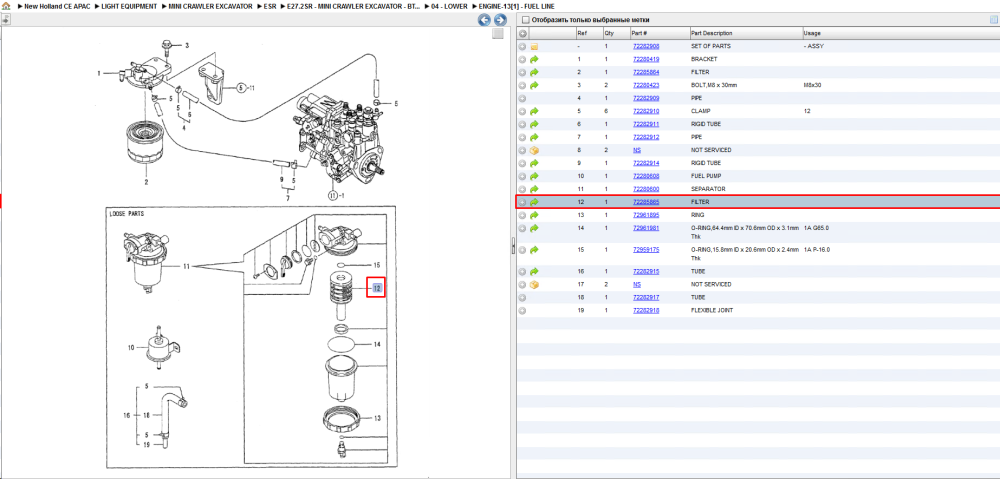The image size is (1000, 479).
Task: Go forward to the next diagram
Action: (x=501, y=20)
